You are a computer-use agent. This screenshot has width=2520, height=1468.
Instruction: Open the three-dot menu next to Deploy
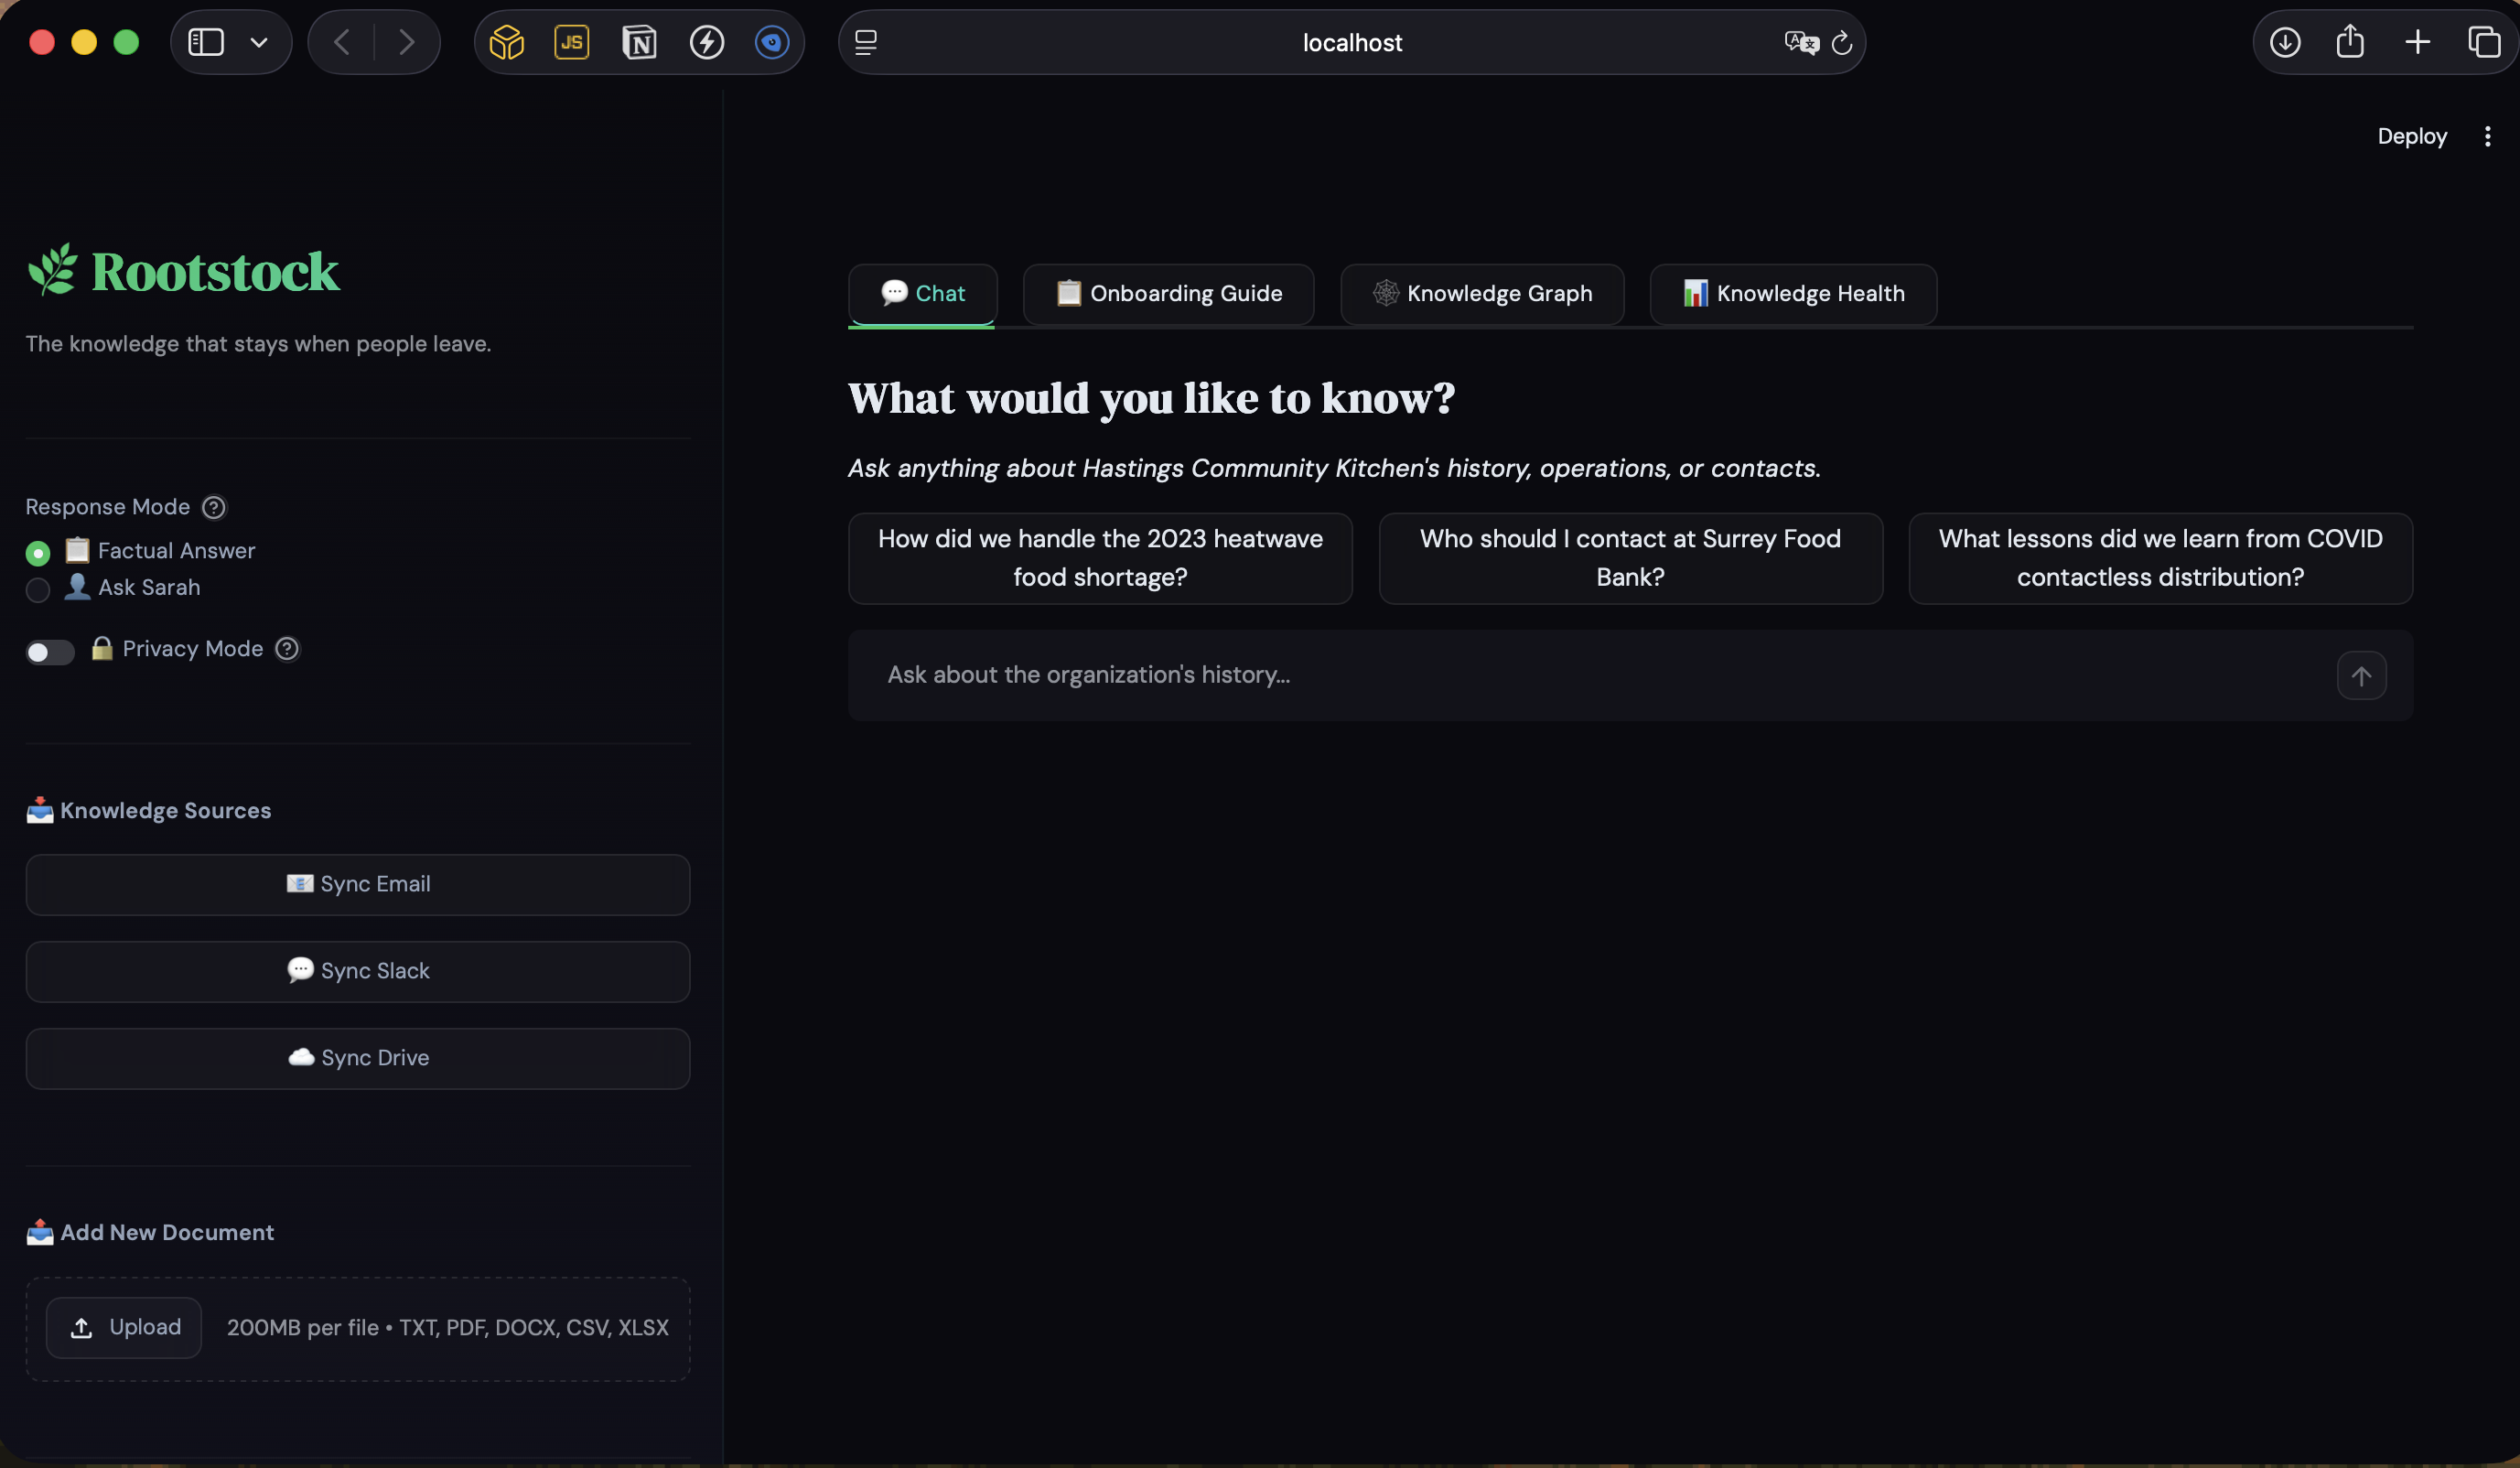(x=2487, y=136)
